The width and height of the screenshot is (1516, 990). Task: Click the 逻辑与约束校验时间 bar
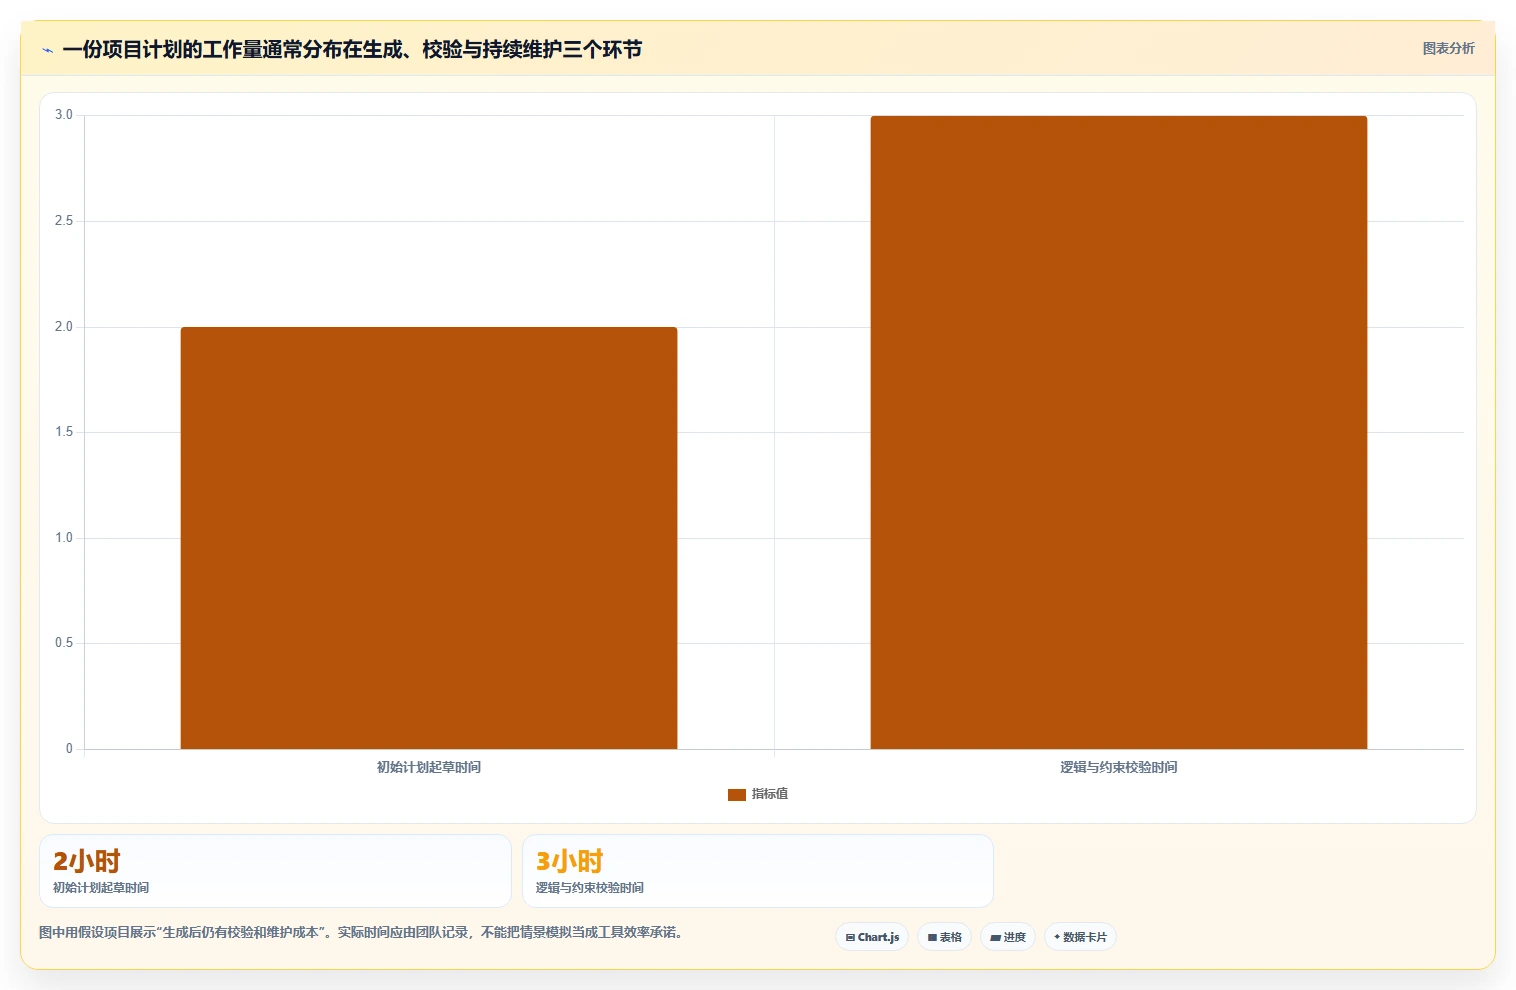coord(1119,432)
